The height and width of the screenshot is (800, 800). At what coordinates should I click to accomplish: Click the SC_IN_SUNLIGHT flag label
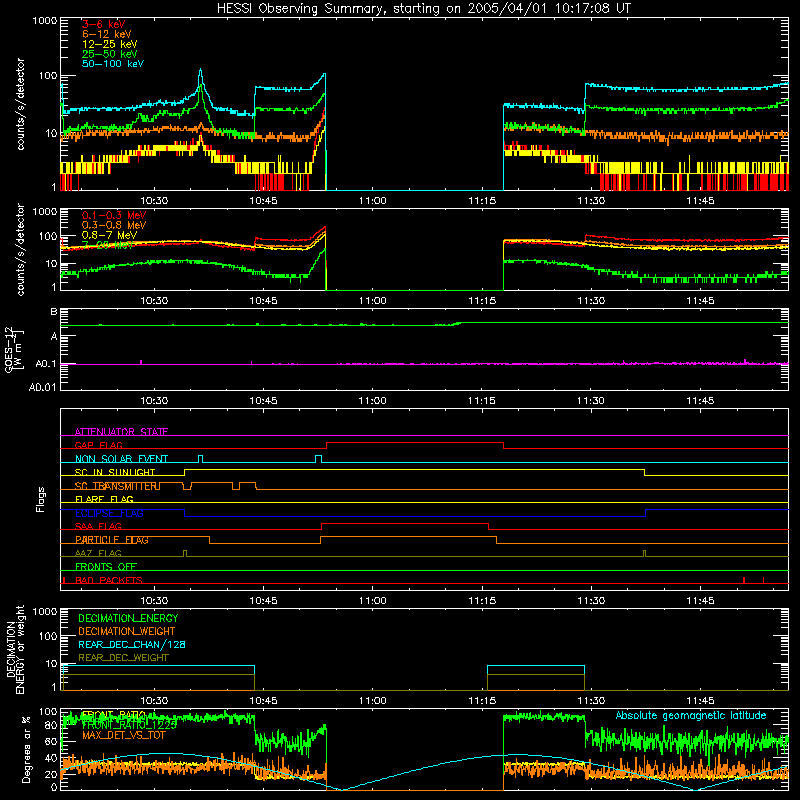(115, 472)
